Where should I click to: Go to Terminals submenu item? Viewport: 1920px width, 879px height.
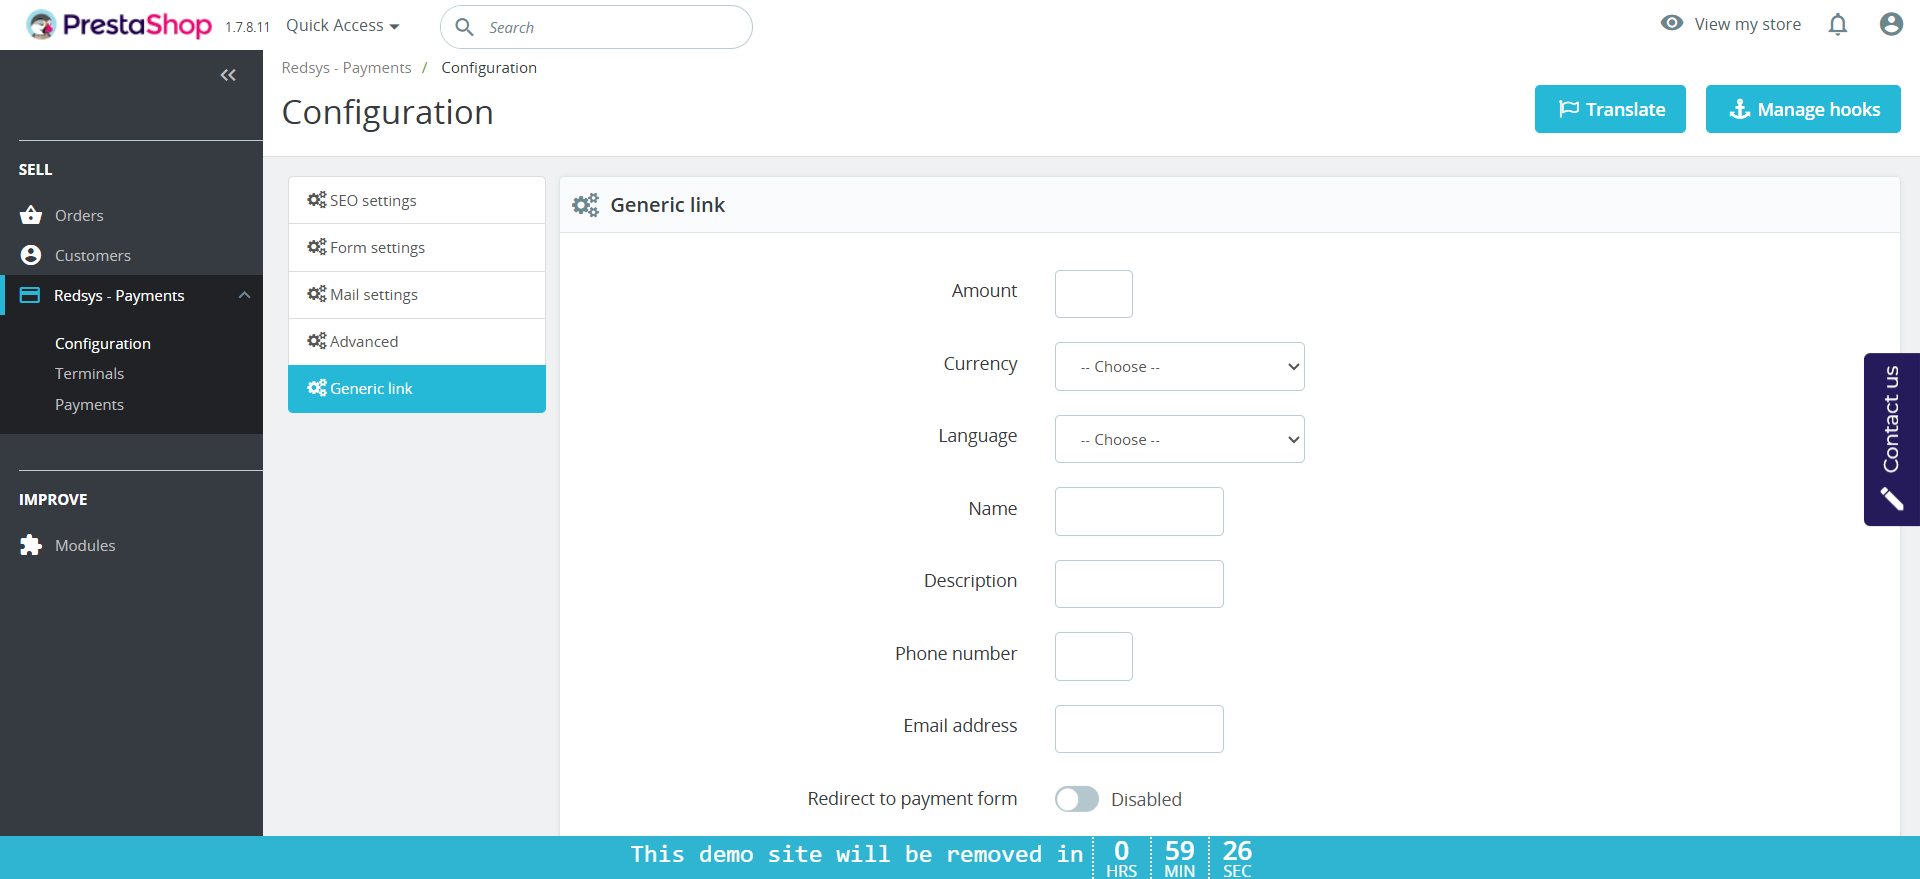tap(89, 373)
